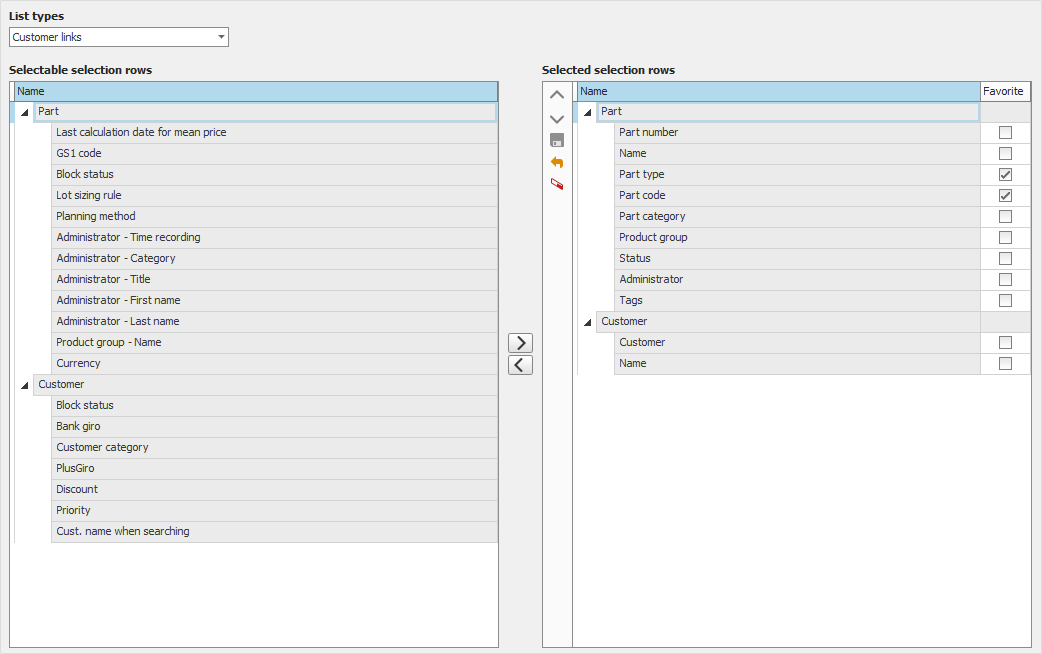The image size is (1042, 654).
Task: Click the move row up arrow
Action: pyautogui.click(x=557, y=96)
